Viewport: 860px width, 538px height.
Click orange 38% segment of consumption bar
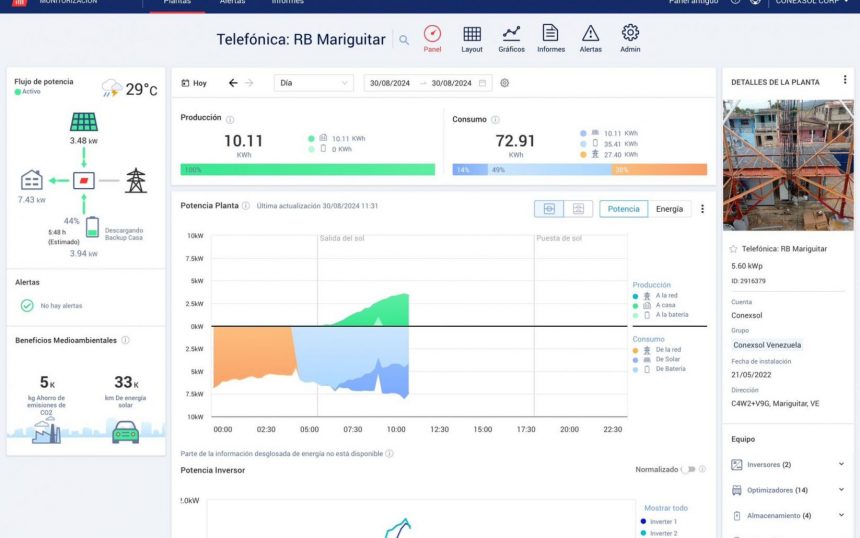coord(659,170)
